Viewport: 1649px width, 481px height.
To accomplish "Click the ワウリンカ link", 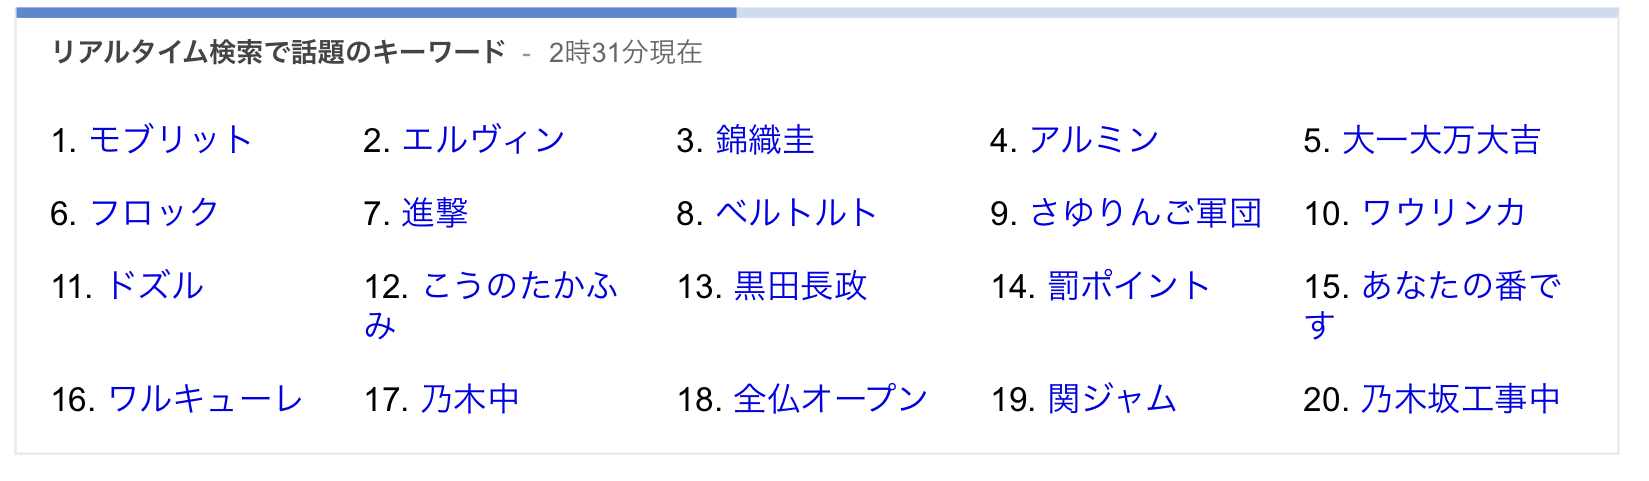I will click(1443, 213).
